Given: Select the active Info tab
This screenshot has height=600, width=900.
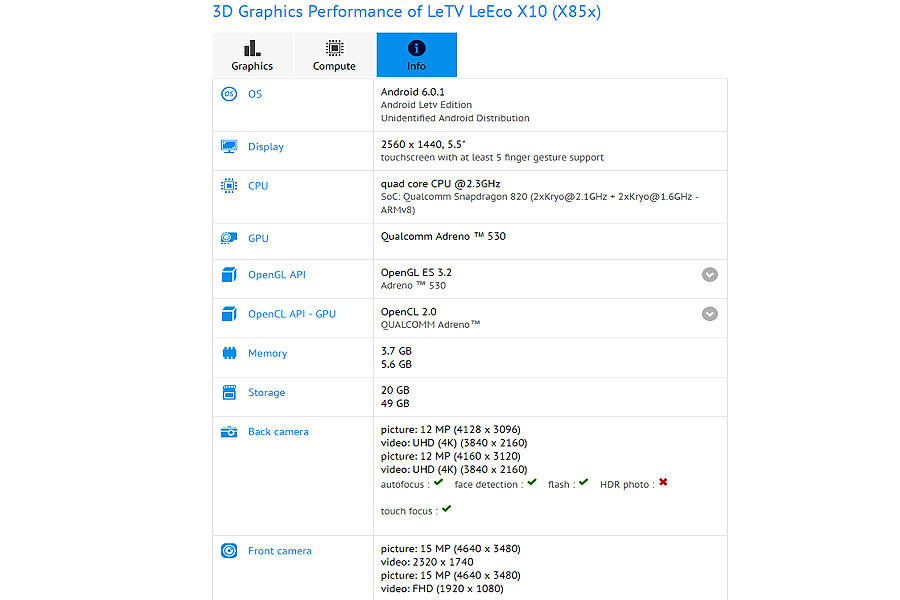Looking at the screenshot, I should pyautogui.click(x=416, y=55).
